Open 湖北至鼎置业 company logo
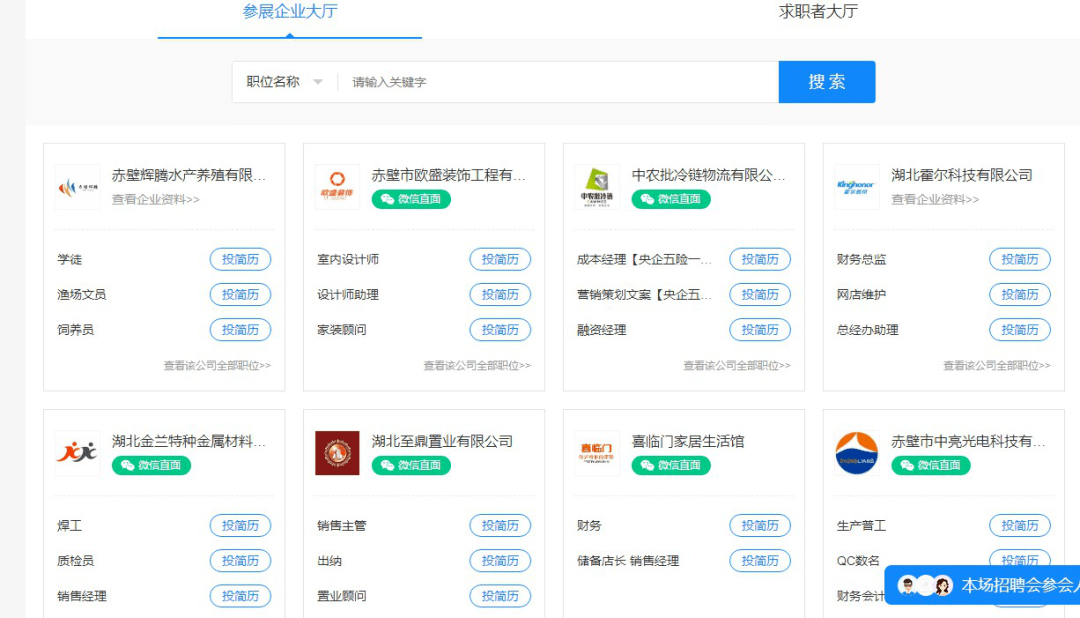The width and height of the screenshot is (1080, 618). click(x=337, y=453)
